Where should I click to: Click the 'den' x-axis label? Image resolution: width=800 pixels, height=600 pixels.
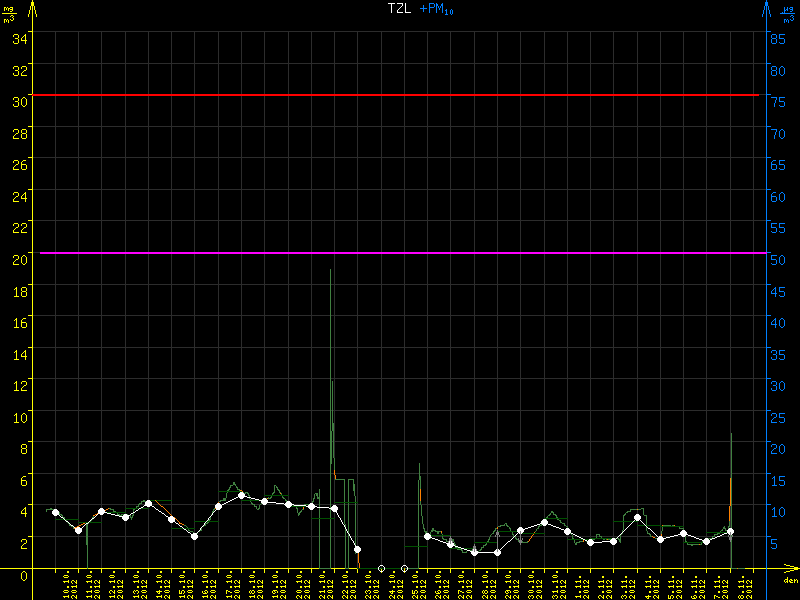[x=790, y=581]
